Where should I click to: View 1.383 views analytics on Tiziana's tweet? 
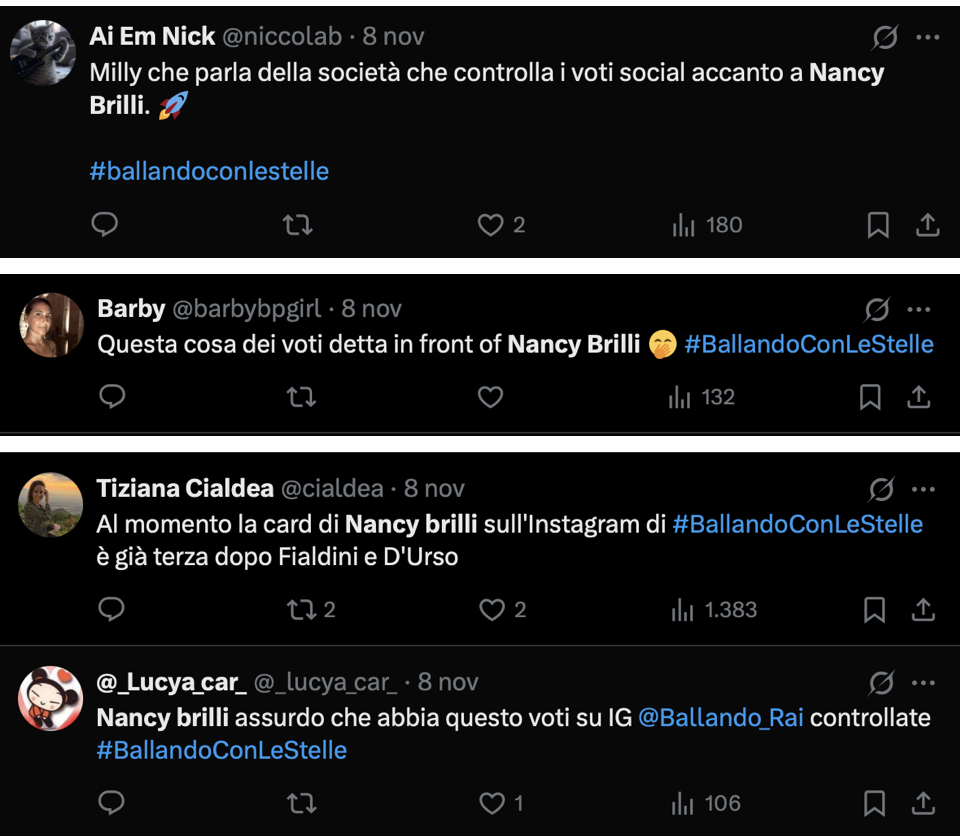(x=715, y=609)
